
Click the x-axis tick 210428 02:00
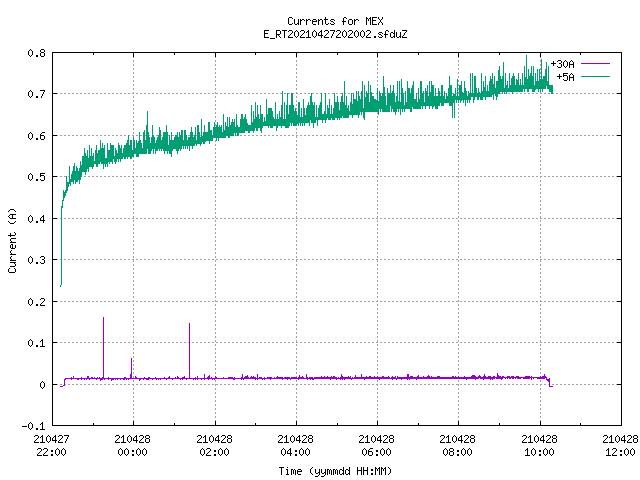214,445
